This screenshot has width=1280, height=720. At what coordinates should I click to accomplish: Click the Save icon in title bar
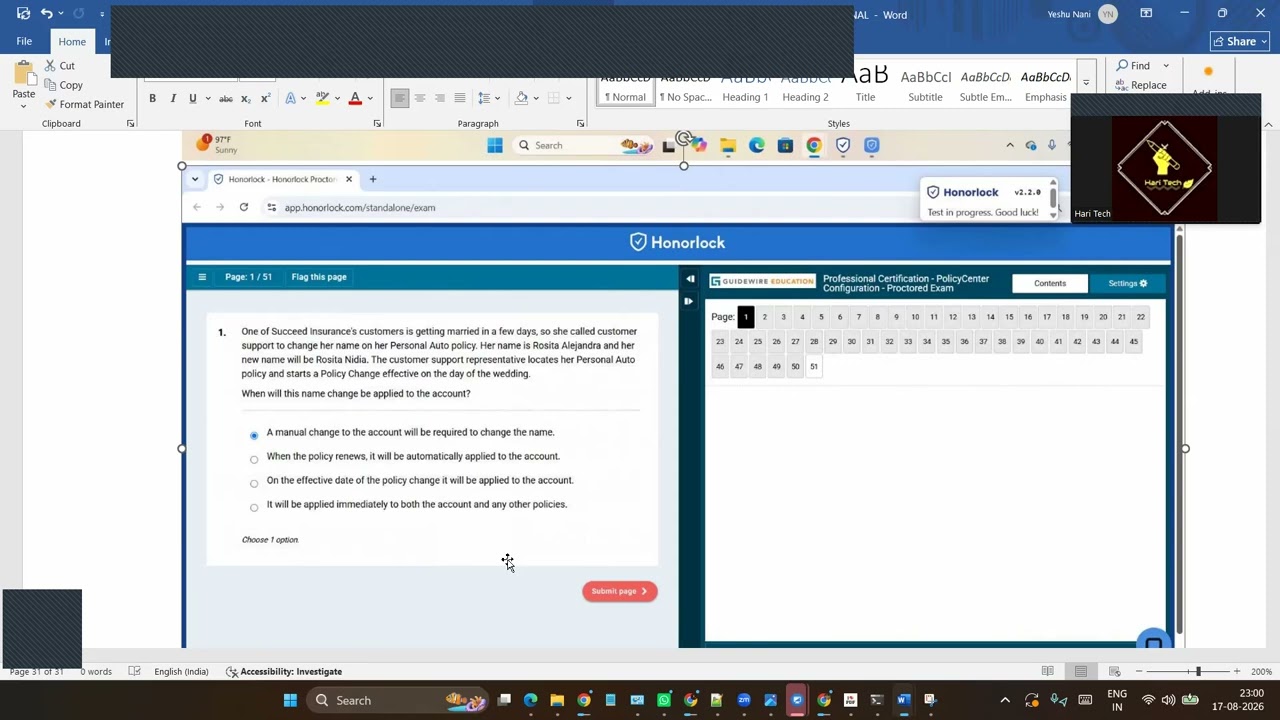point(23,14)
